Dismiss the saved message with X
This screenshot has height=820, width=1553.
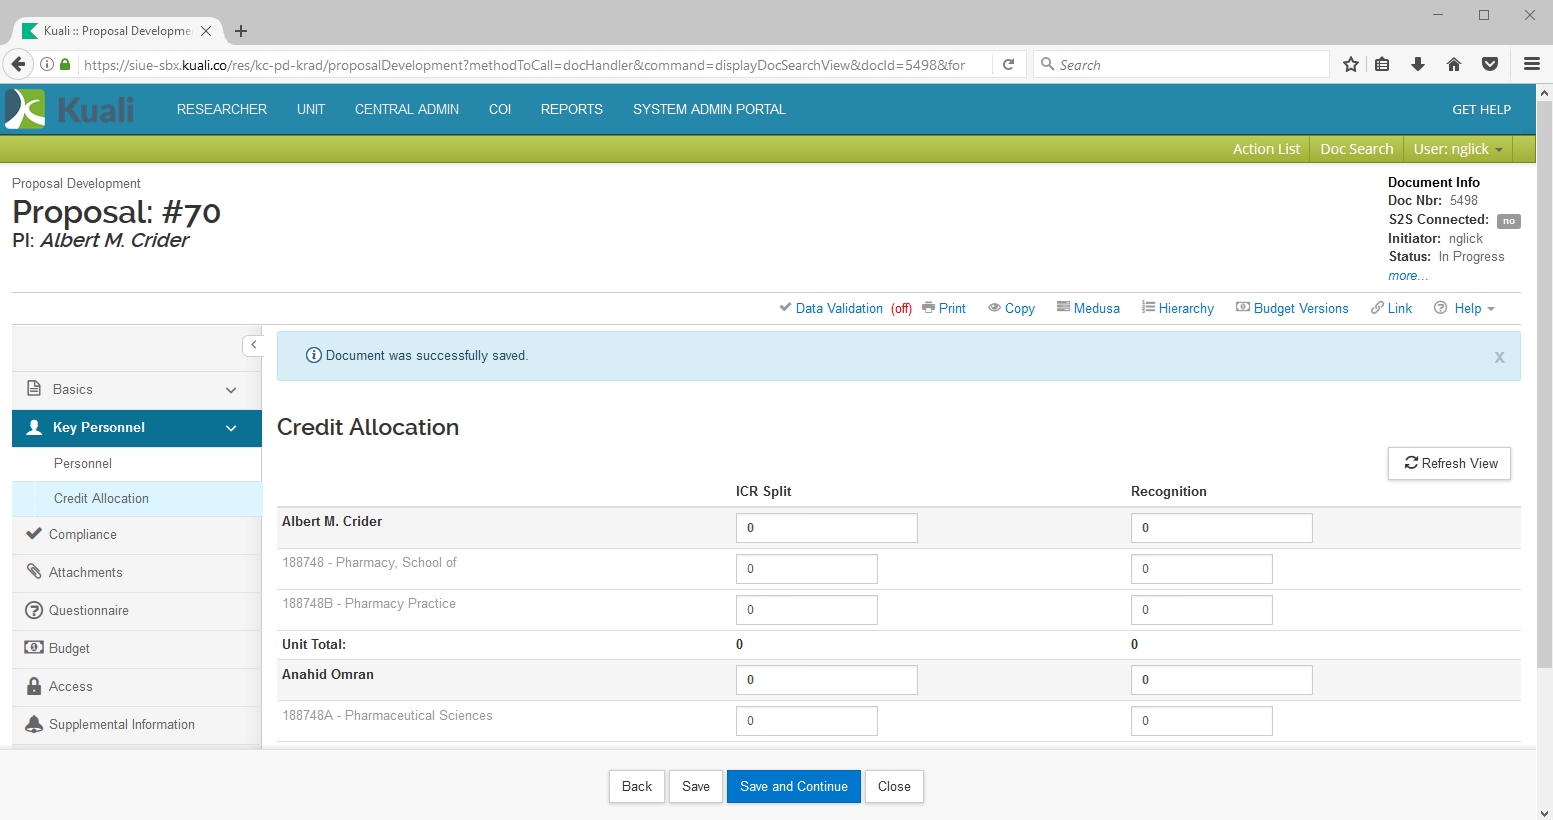click(1499, 357)
